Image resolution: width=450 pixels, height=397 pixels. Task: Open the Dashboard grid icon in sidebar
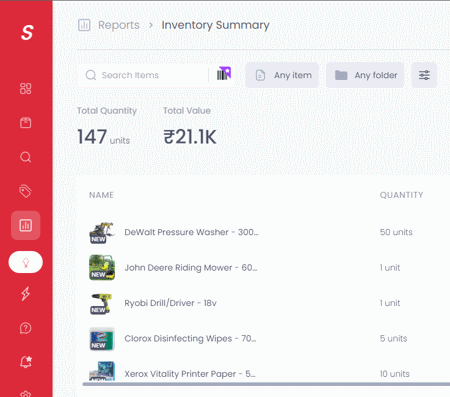pos(26,89)
